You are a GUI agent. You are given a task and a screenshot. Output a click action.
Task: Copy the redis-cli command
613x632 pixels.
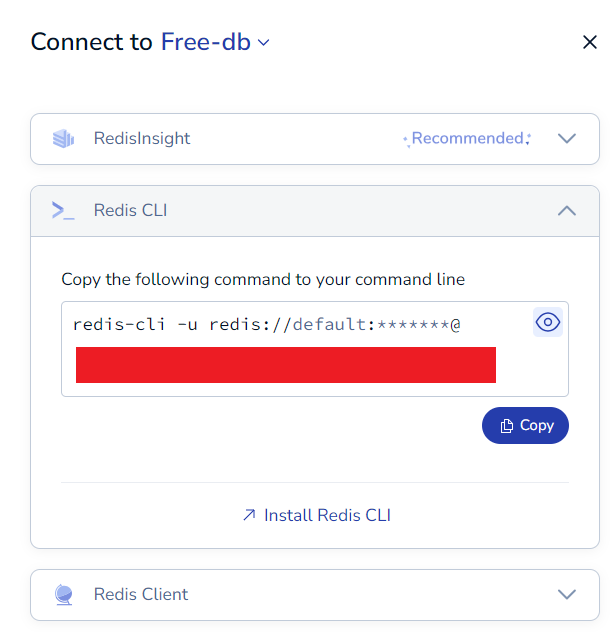tap(525, 425)
